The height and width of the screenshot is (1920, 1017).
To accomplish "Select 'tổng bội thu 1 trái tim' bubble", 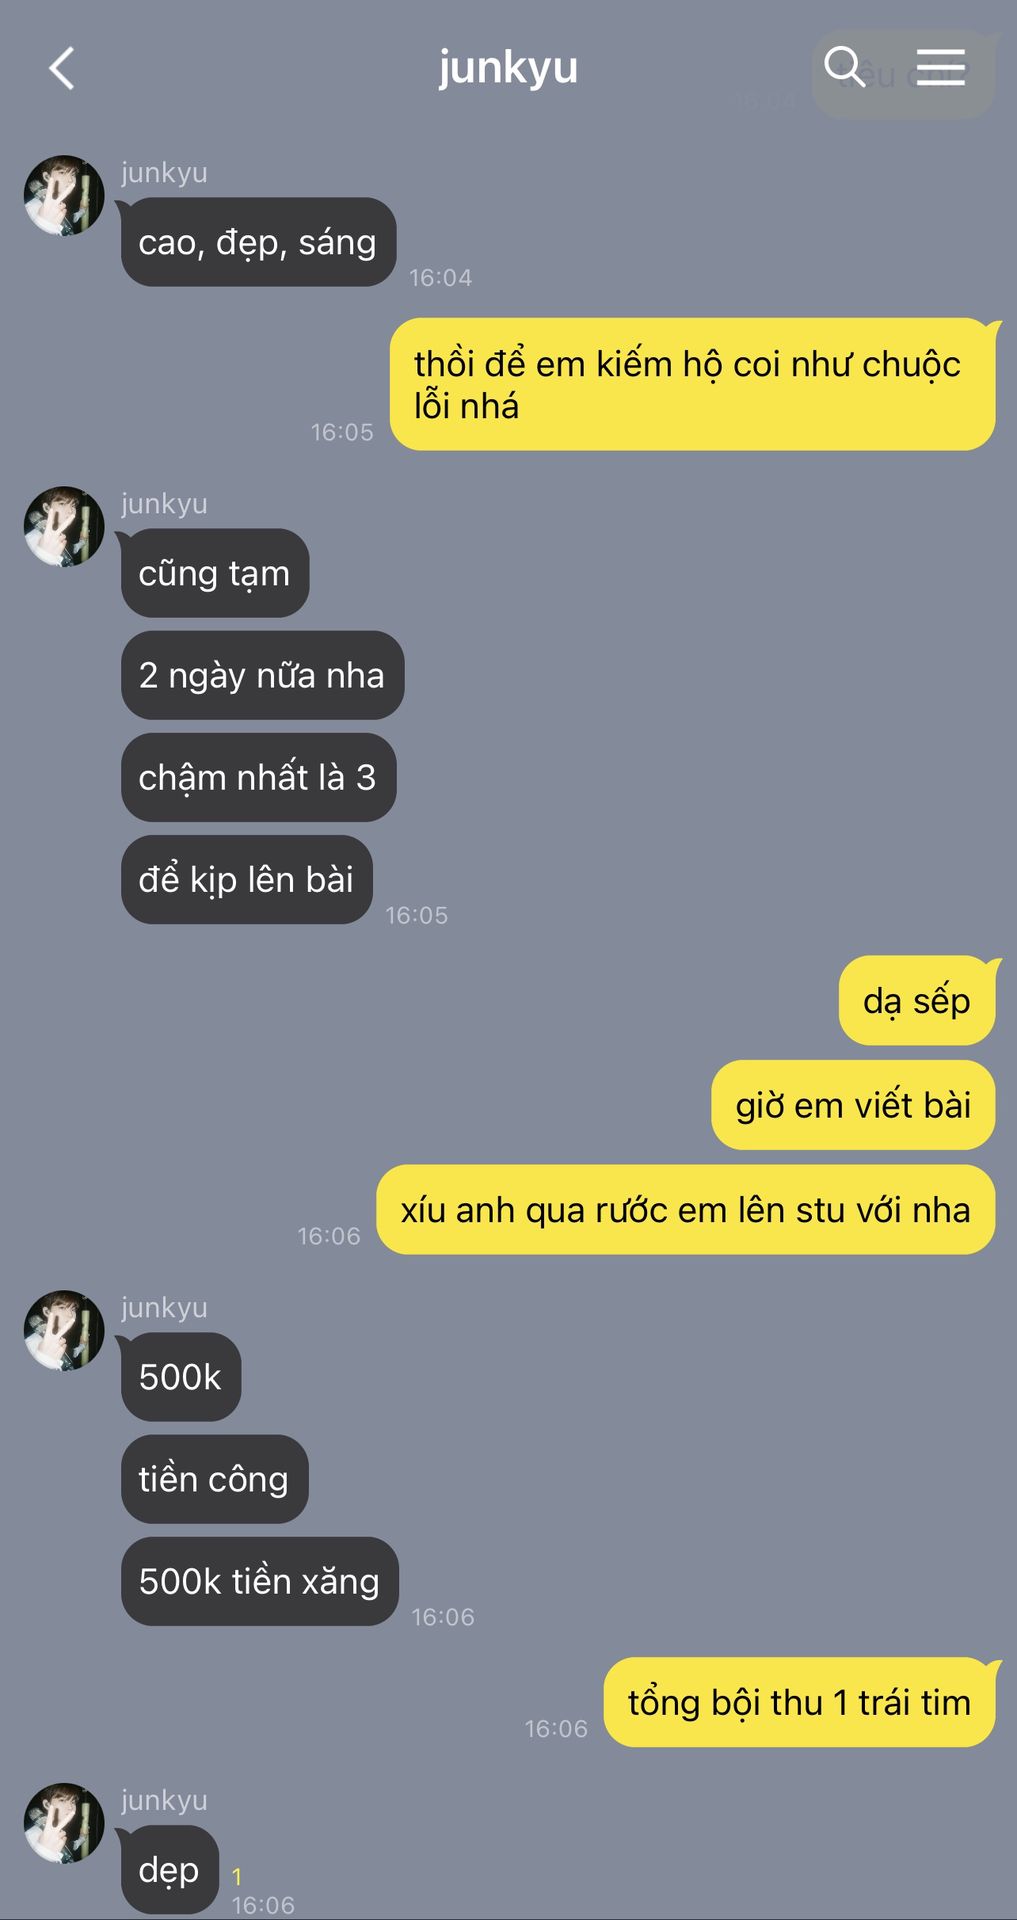I will click(799, 1702).
